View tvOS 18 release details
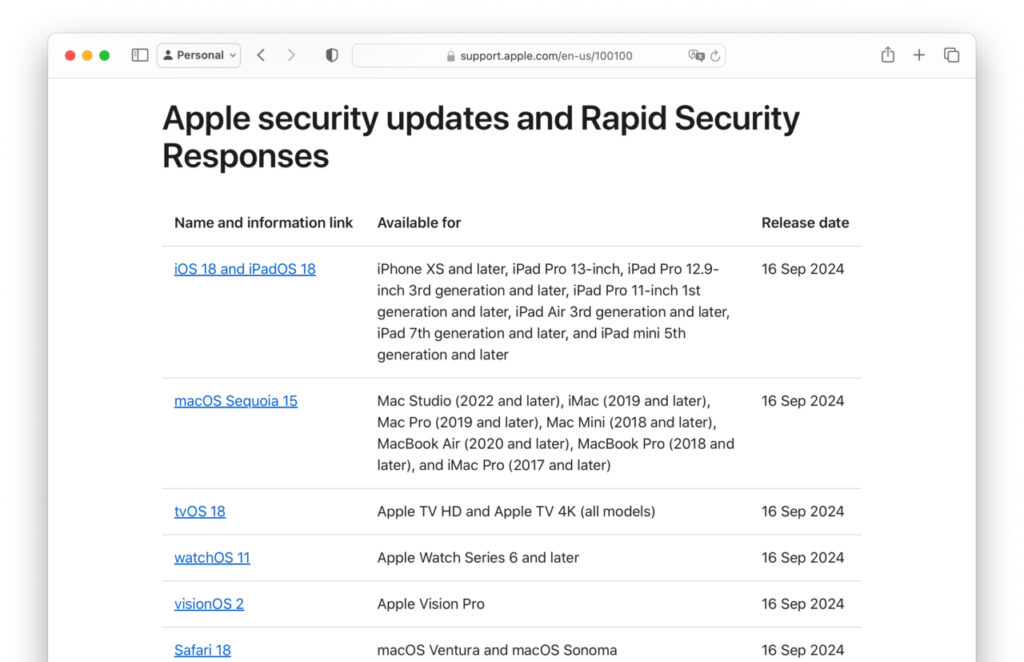This screenshot has height=662, width=1024. point(199,511)
